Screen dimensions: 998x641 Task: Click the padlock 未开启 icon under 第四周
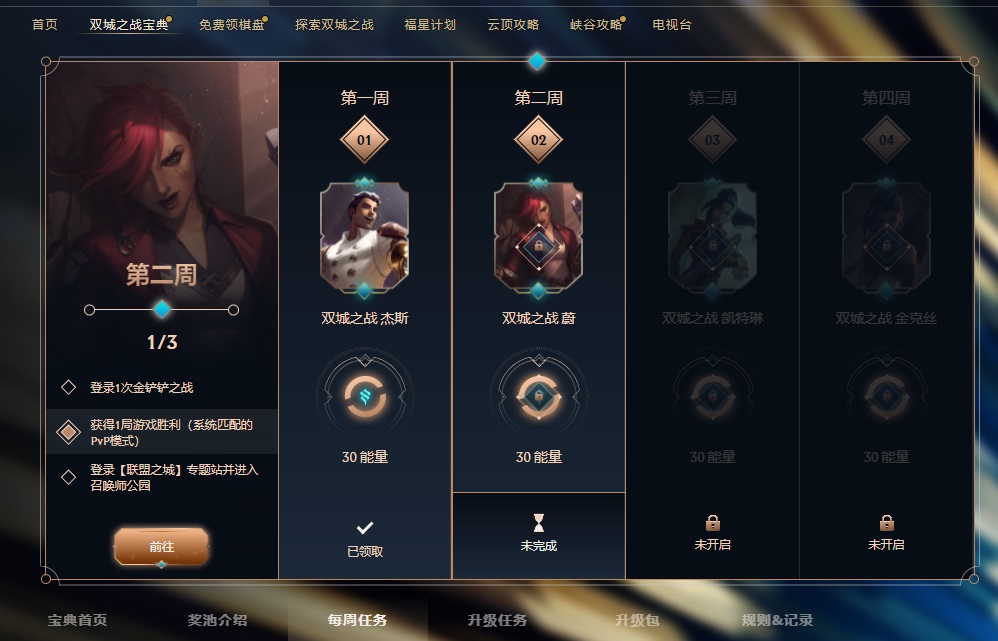tap(886, 523)
